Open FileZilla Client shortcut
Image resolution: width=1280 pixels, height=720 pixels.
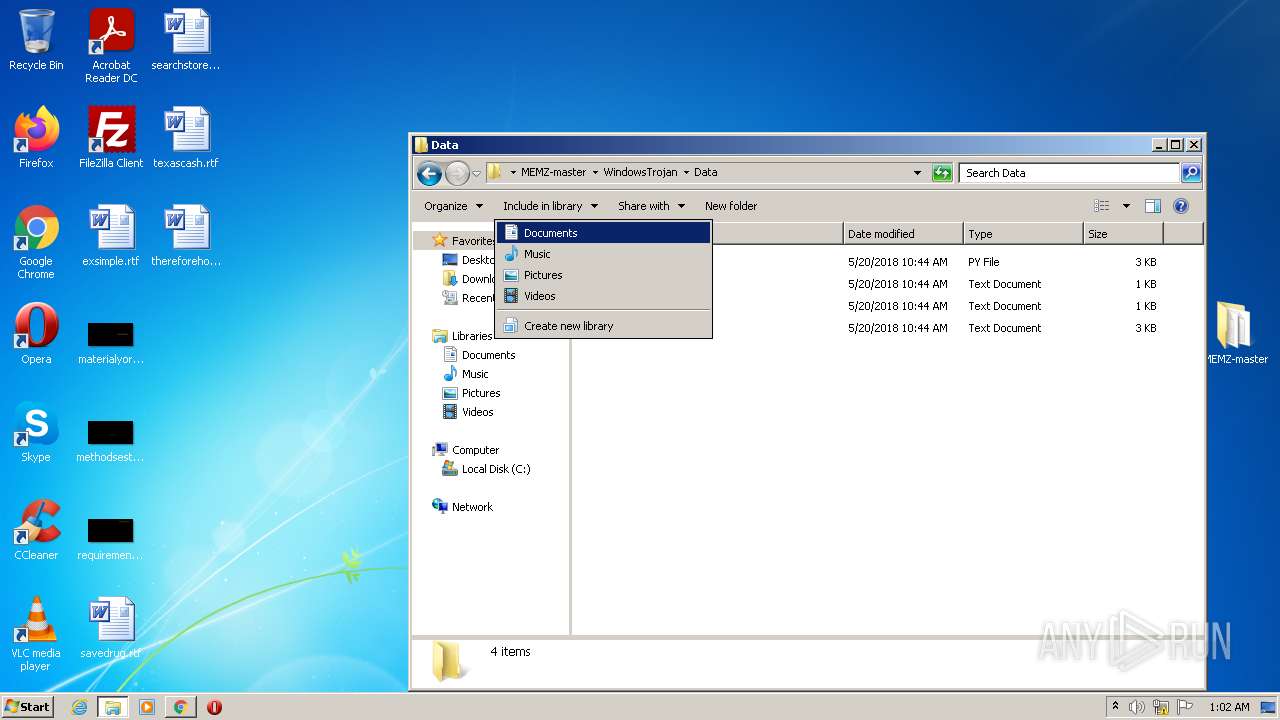[x=111, y=137]
